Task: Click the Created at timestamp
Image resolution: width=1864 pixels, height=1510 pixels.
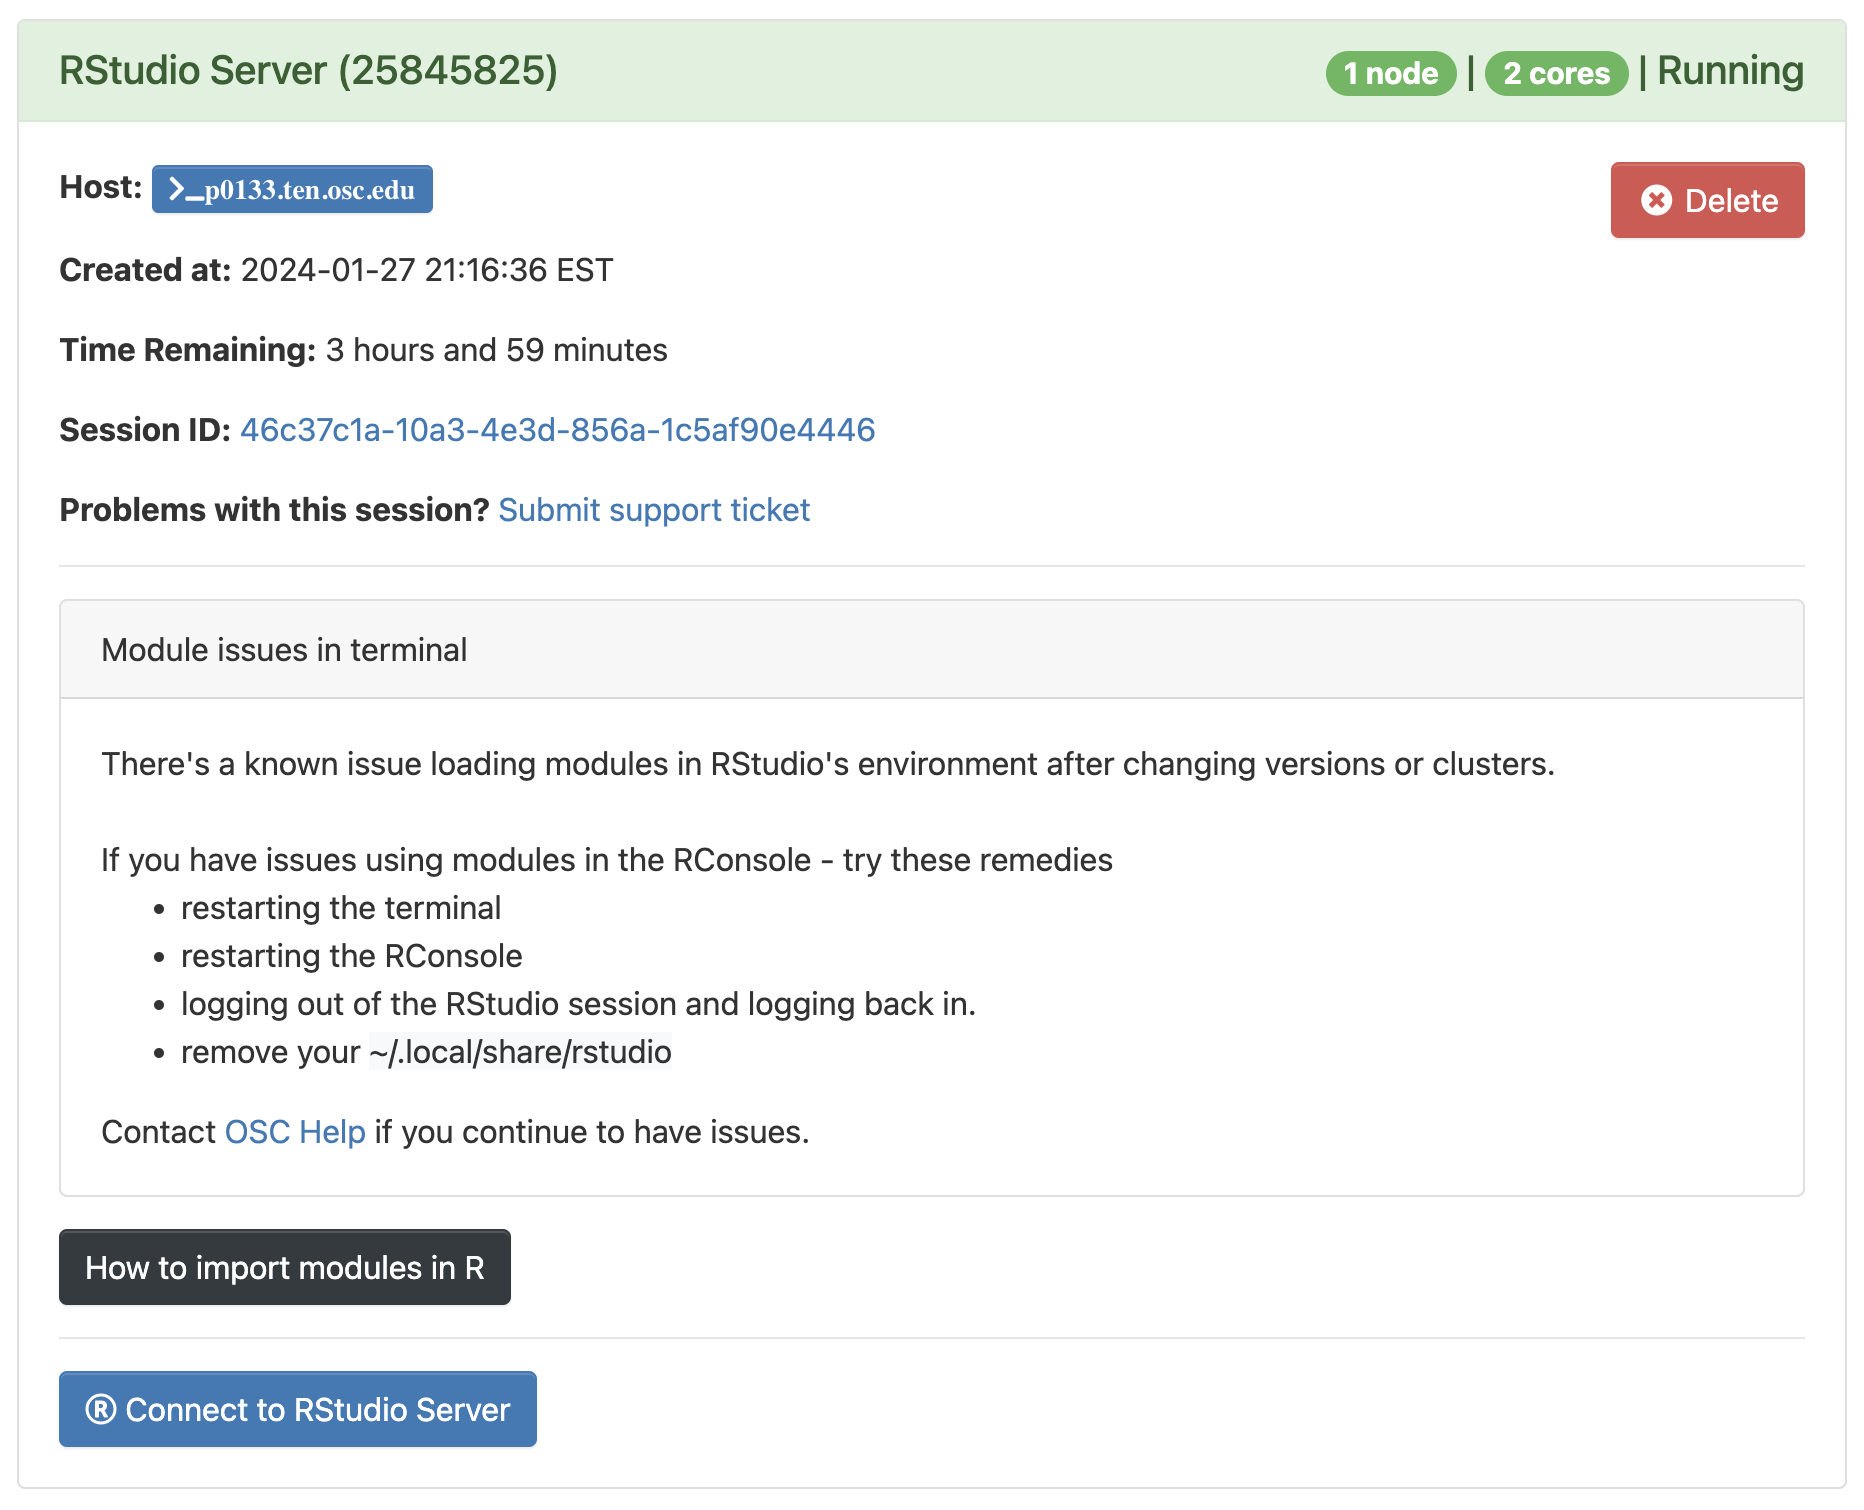Action: (x=426, y=270)
